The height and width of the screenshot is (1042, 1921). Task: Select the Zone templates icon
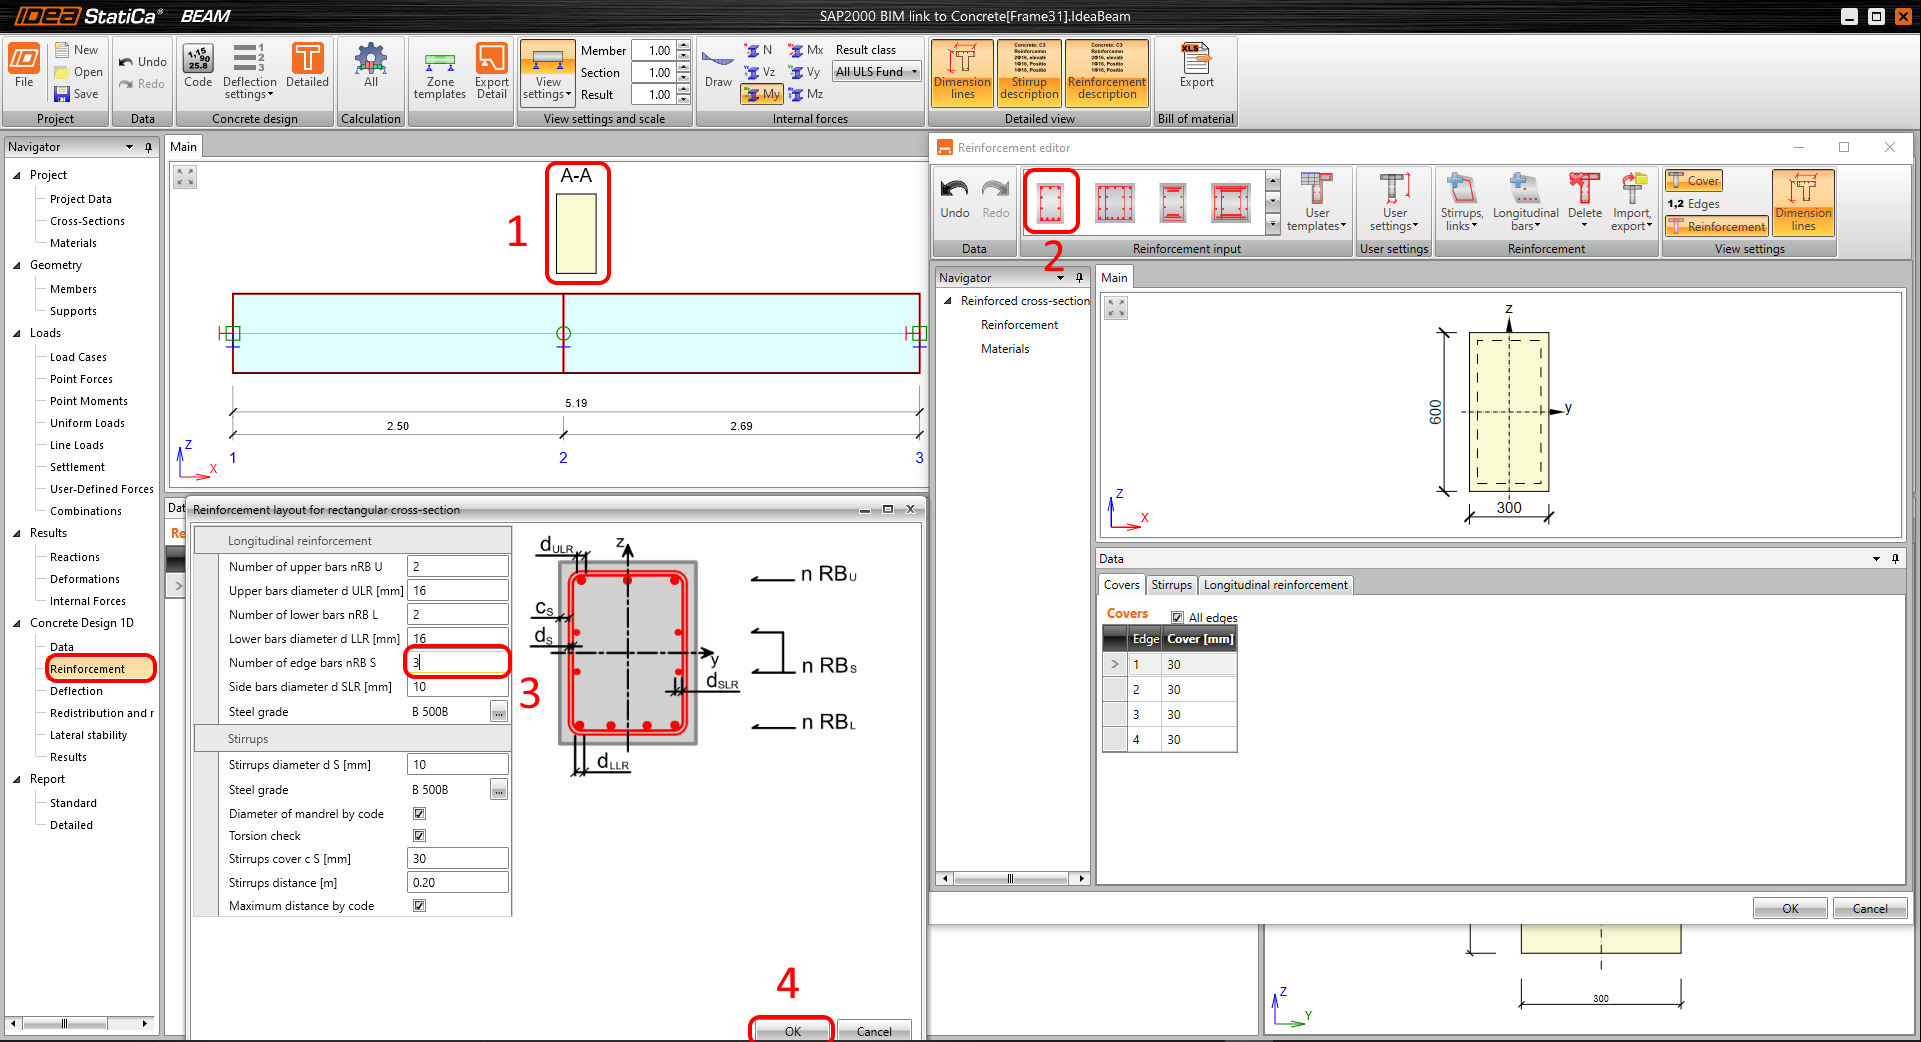coord(440,72)
